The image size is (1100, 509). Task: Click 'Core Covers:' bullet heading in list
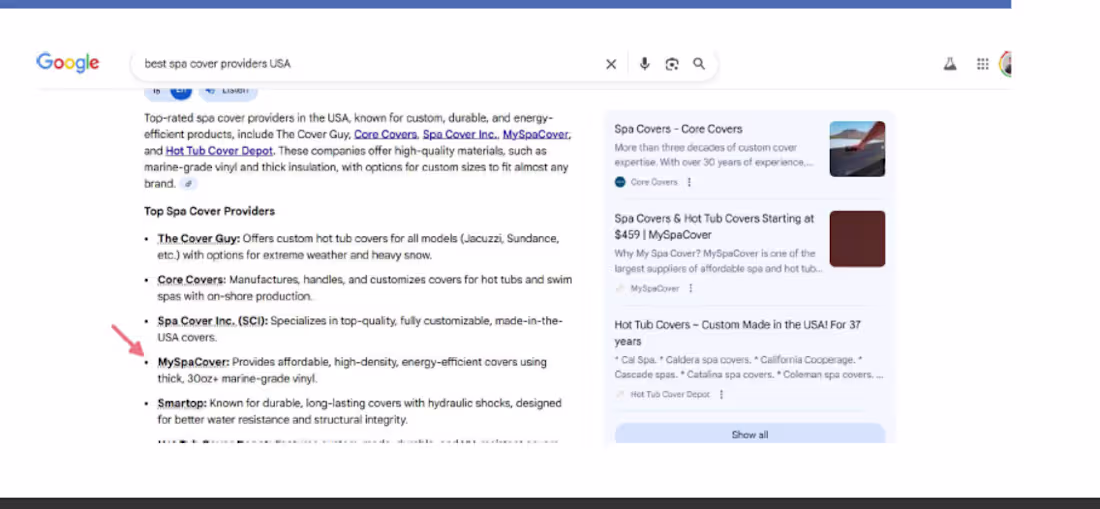pyautogui.click(x=192, y=280)
